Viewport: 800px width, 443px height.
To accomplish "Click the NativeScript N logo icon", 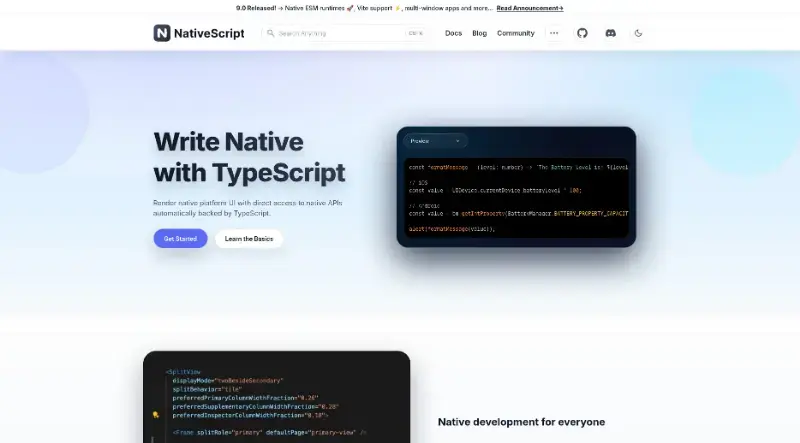I will point(162,33).
